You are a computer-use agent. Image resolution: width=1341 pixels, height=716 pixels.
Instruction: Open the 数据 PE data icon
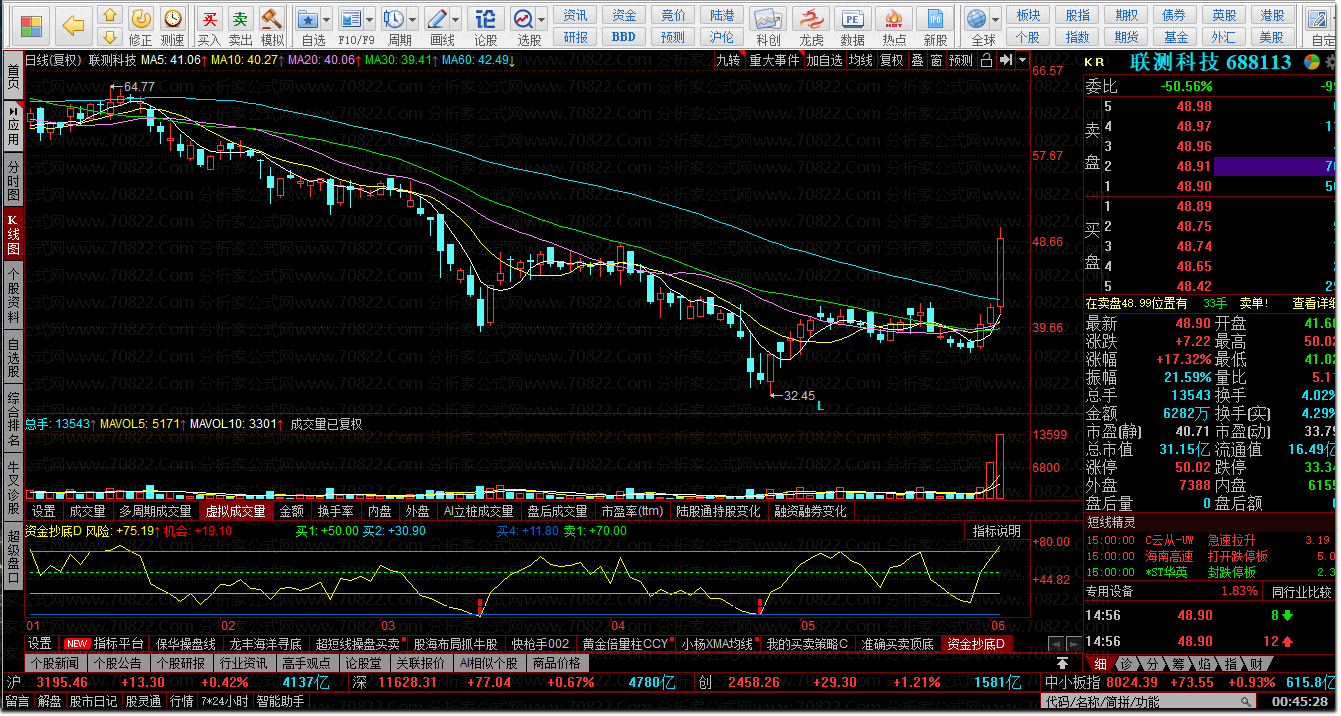click(852, 18)
